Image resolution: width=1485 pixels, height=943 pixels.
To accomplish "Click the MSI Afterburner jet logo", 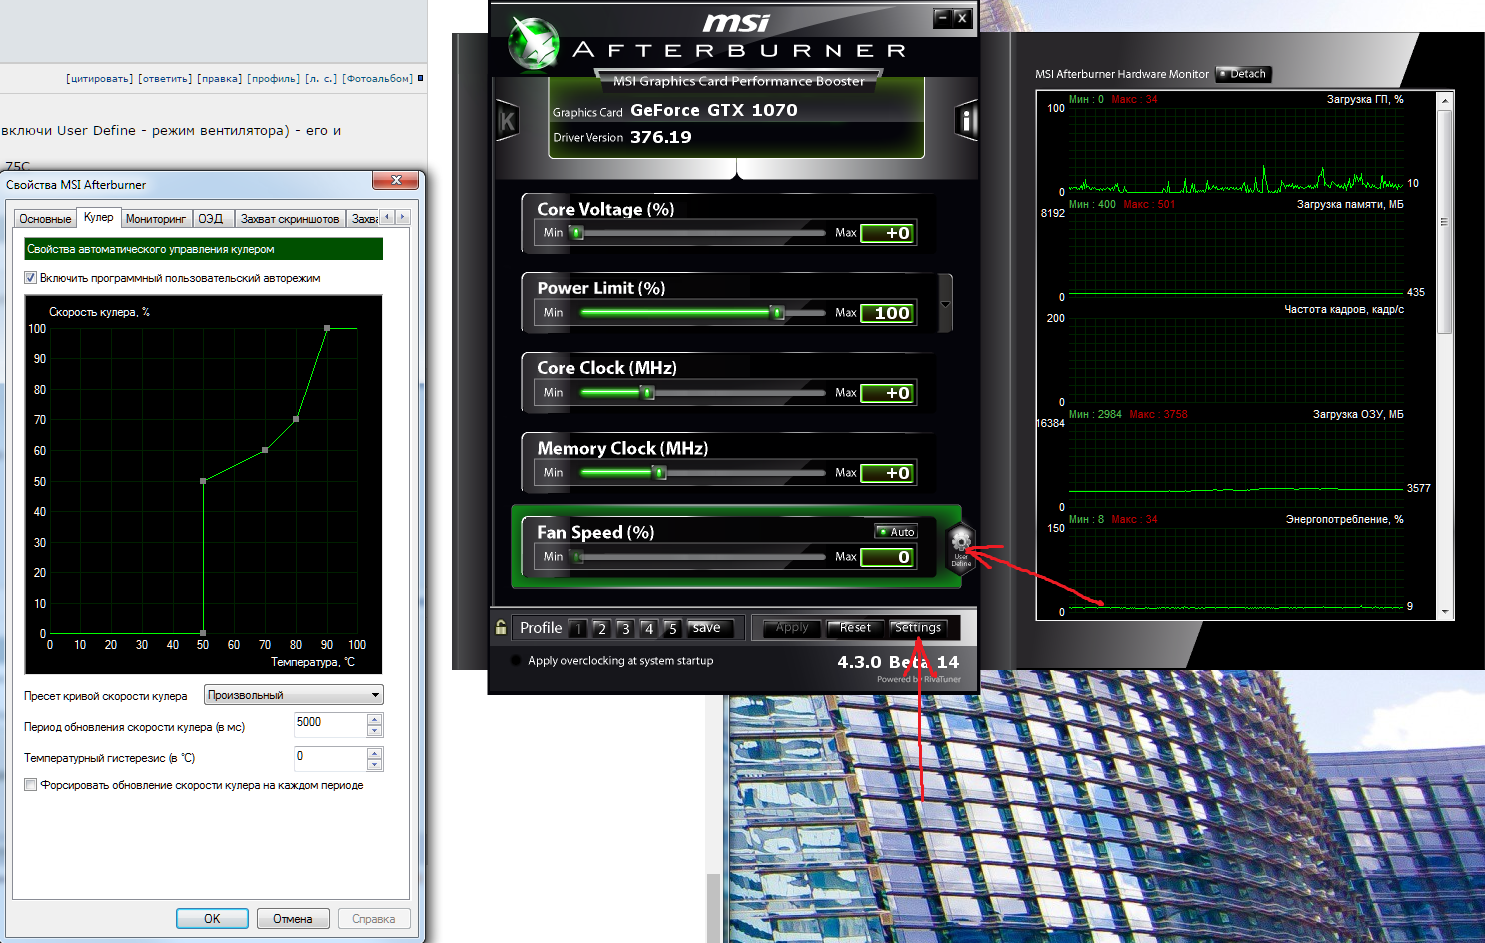I will [533, 45].
